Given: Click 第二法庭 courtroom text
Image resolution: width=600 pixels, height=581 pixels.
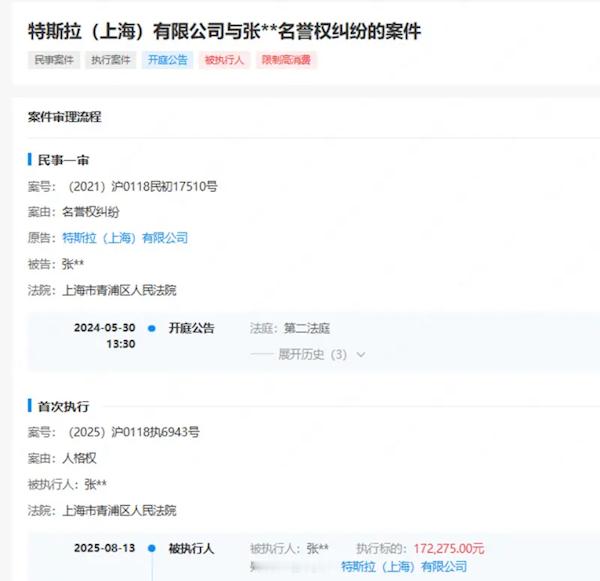Looking at the screenshot, I should click(x=307, y=328).
